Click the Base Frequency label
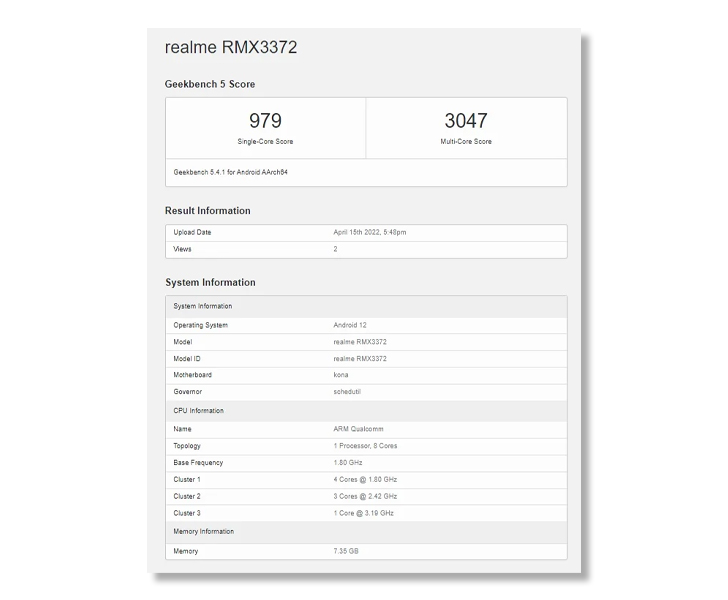This screenshot has width=728, height=600. [198, 463]
